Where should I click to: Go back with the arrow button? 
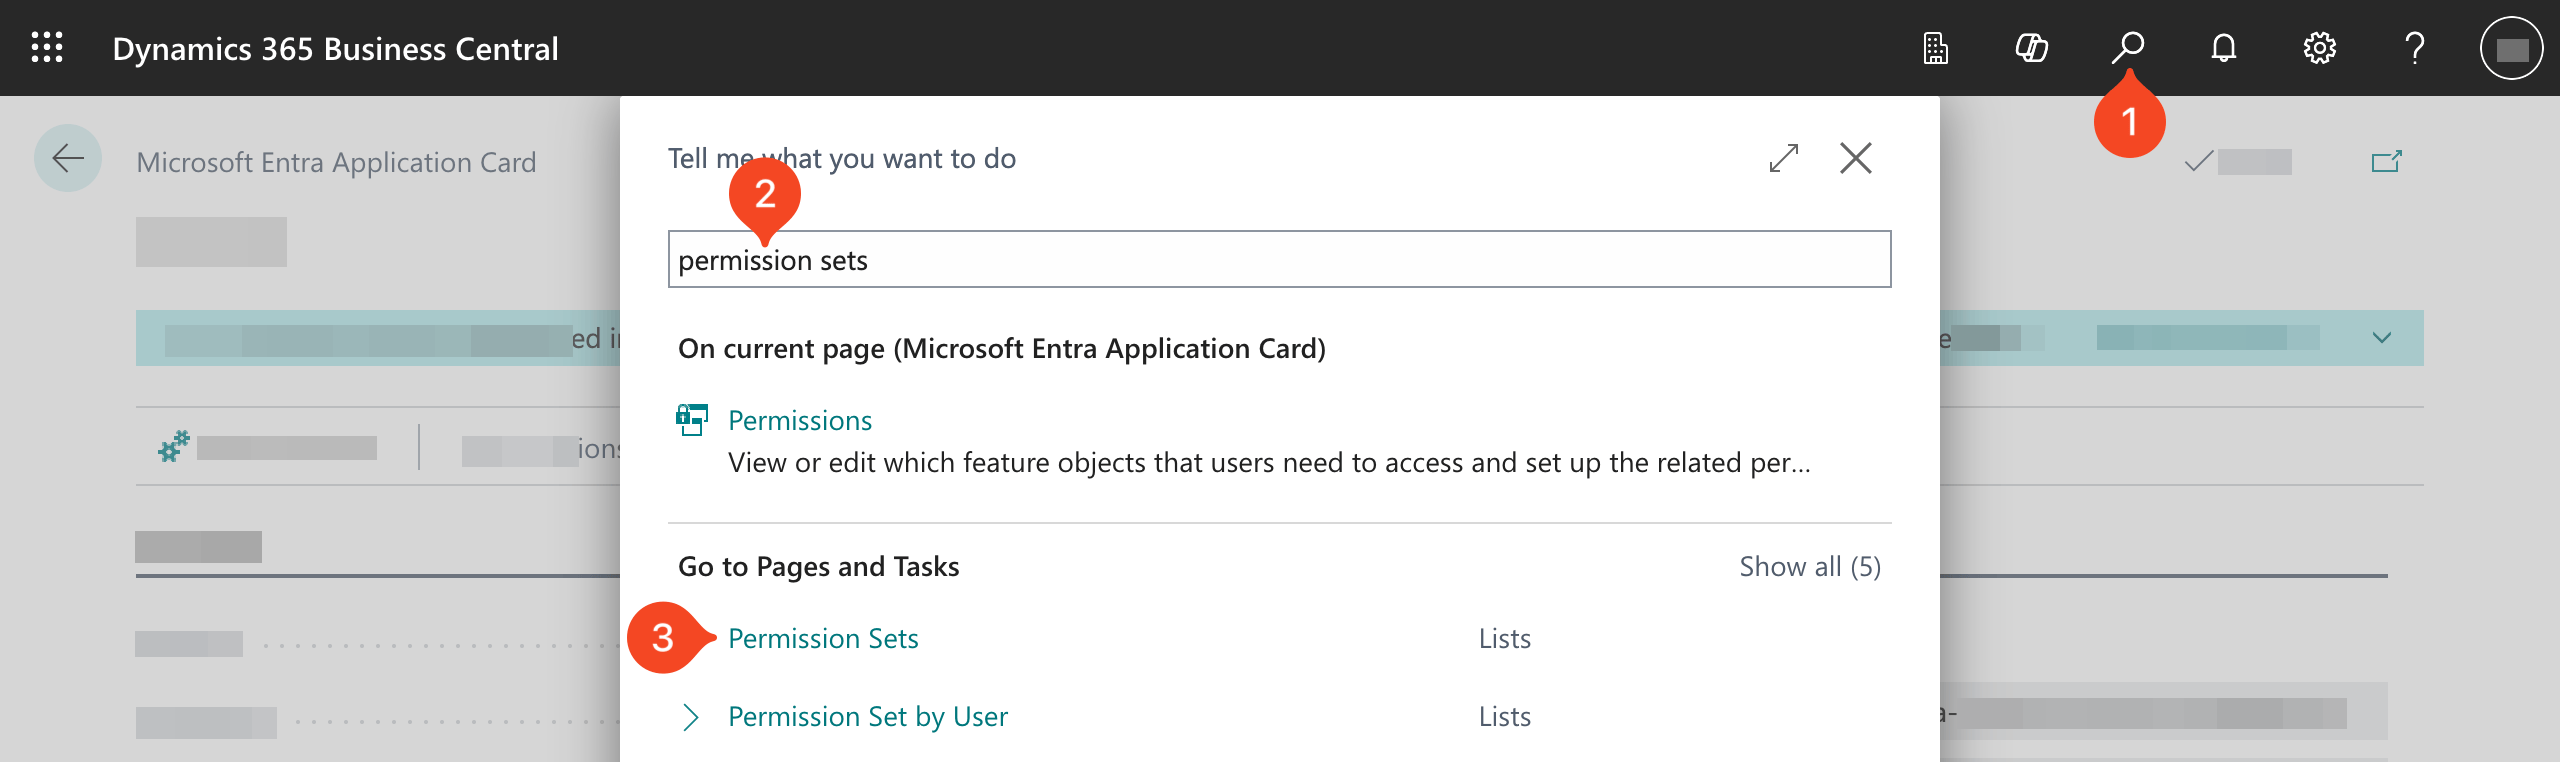point(68,158)
